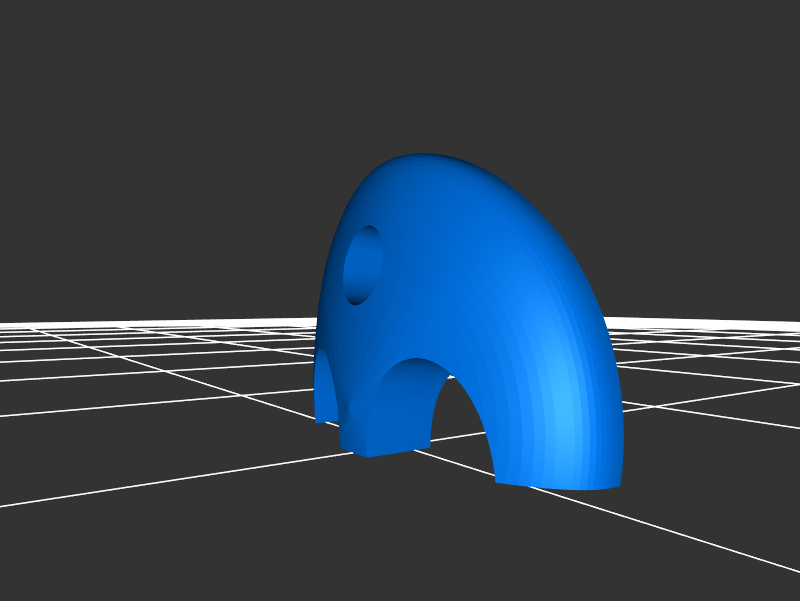800x601 pixels.
Task: Select the circular hole in the model
Action: 362,266
